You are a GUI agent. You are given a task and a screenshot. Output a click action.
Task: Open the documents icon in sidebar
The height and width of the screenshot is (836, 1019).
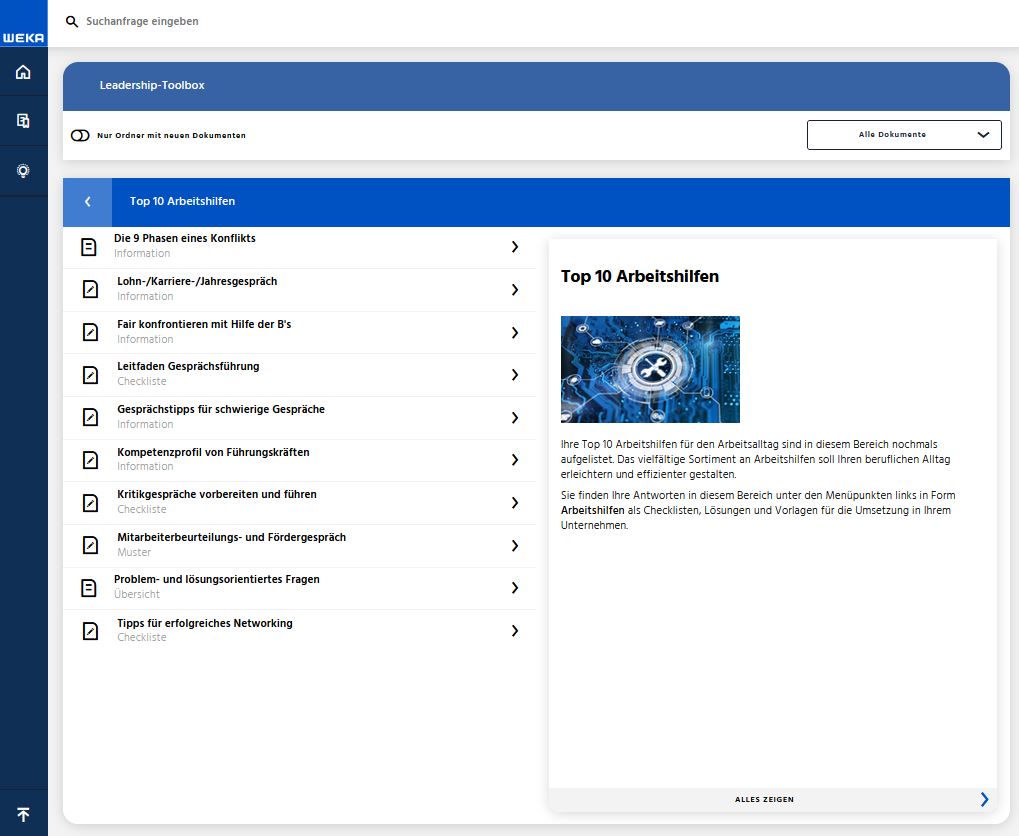(23, 121)
